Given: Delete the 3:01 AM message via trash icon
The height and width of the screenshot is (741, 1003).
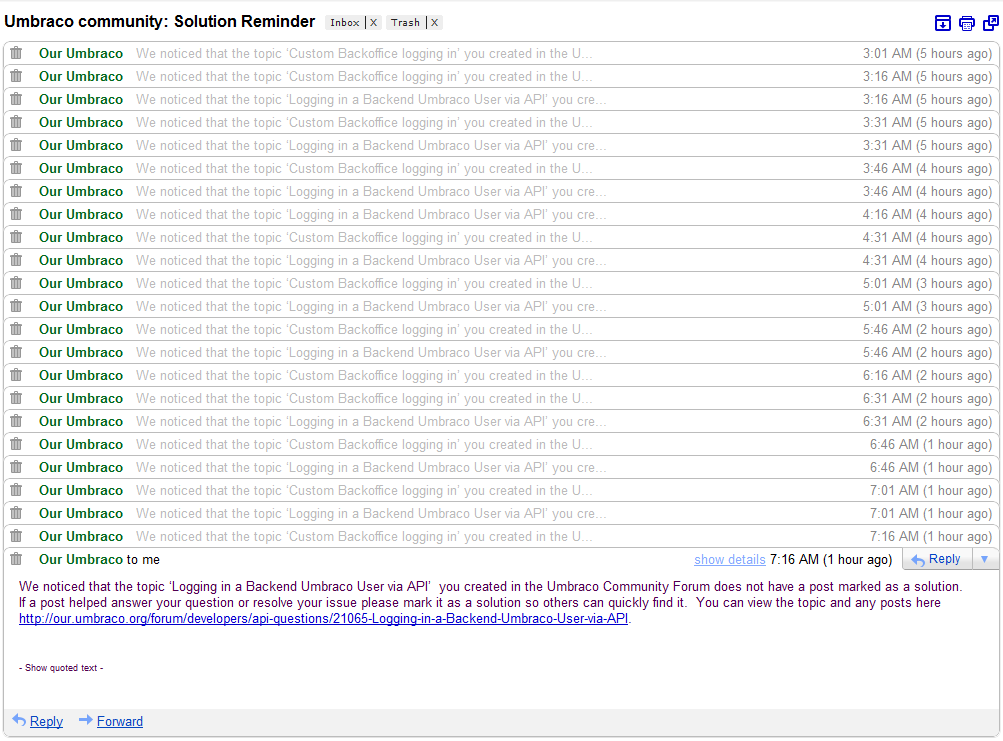Looking at the screenshot, I should 16,53.
